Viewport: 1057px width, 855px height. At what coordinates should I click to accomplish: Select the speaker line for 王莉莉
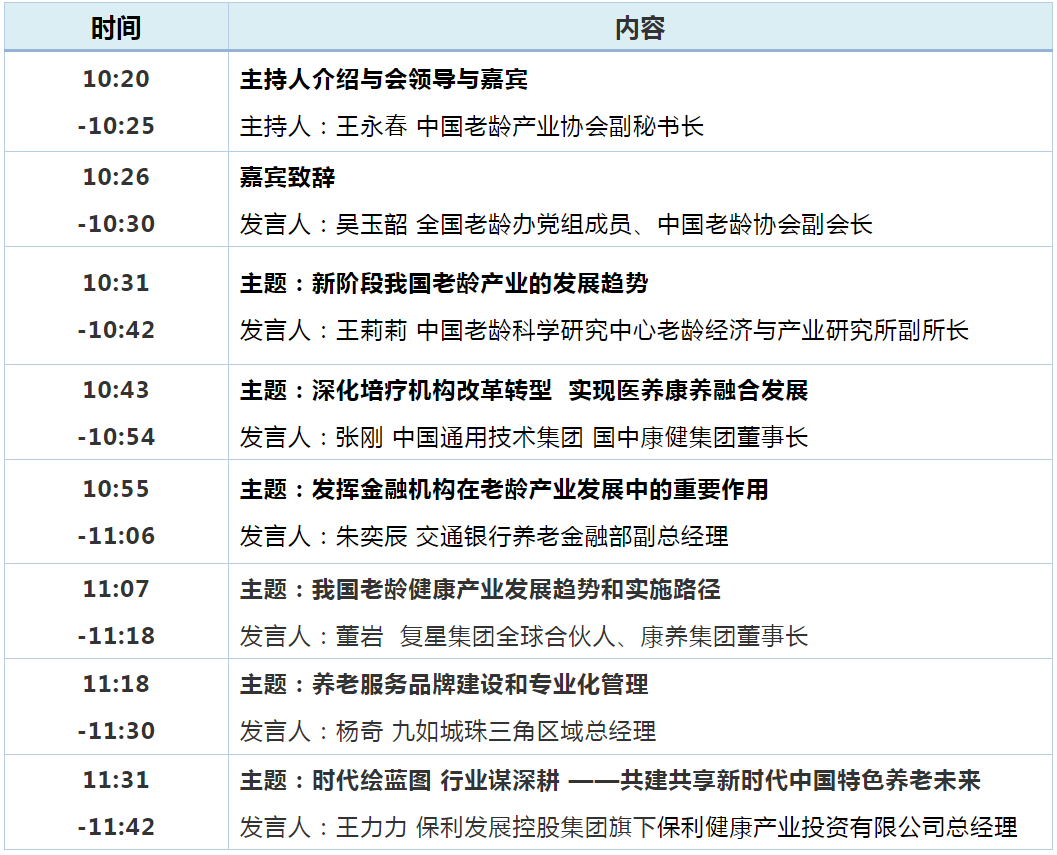[604, 330]
